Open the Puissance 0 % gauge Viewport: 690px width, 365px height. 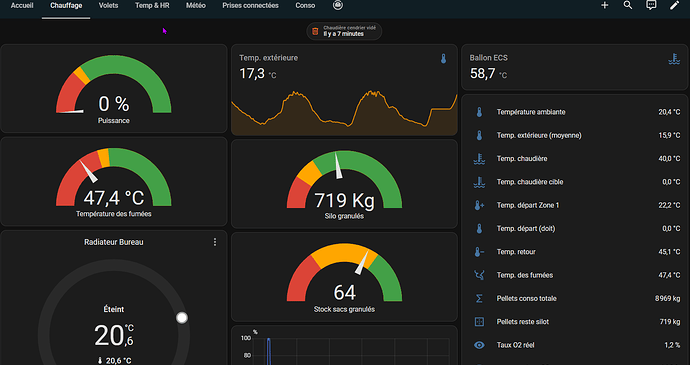click(114, 88)
